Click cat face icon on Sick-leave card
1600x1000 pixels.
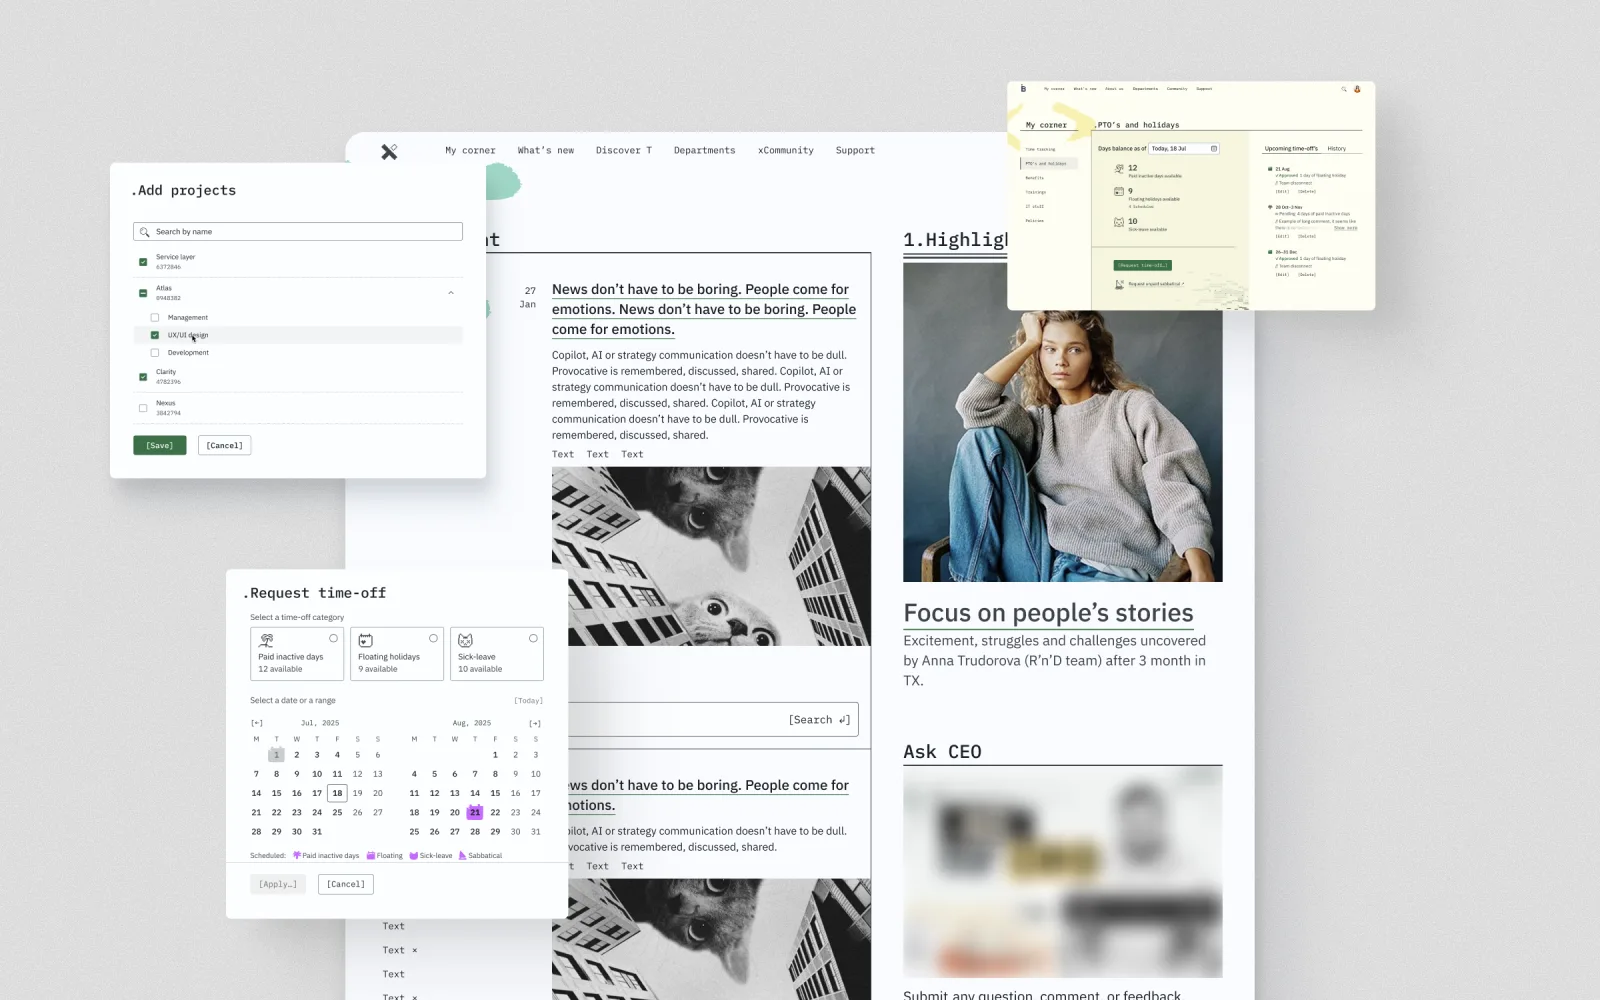(465, 640)
